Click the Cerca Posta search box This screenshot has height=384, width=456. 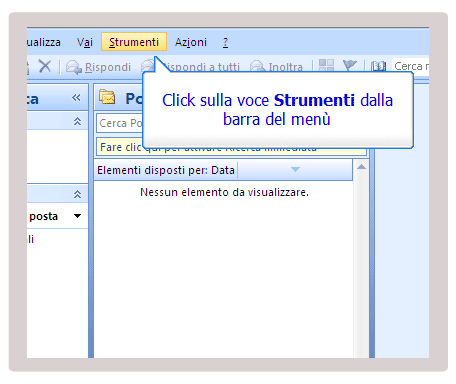(x=120, y=123)
